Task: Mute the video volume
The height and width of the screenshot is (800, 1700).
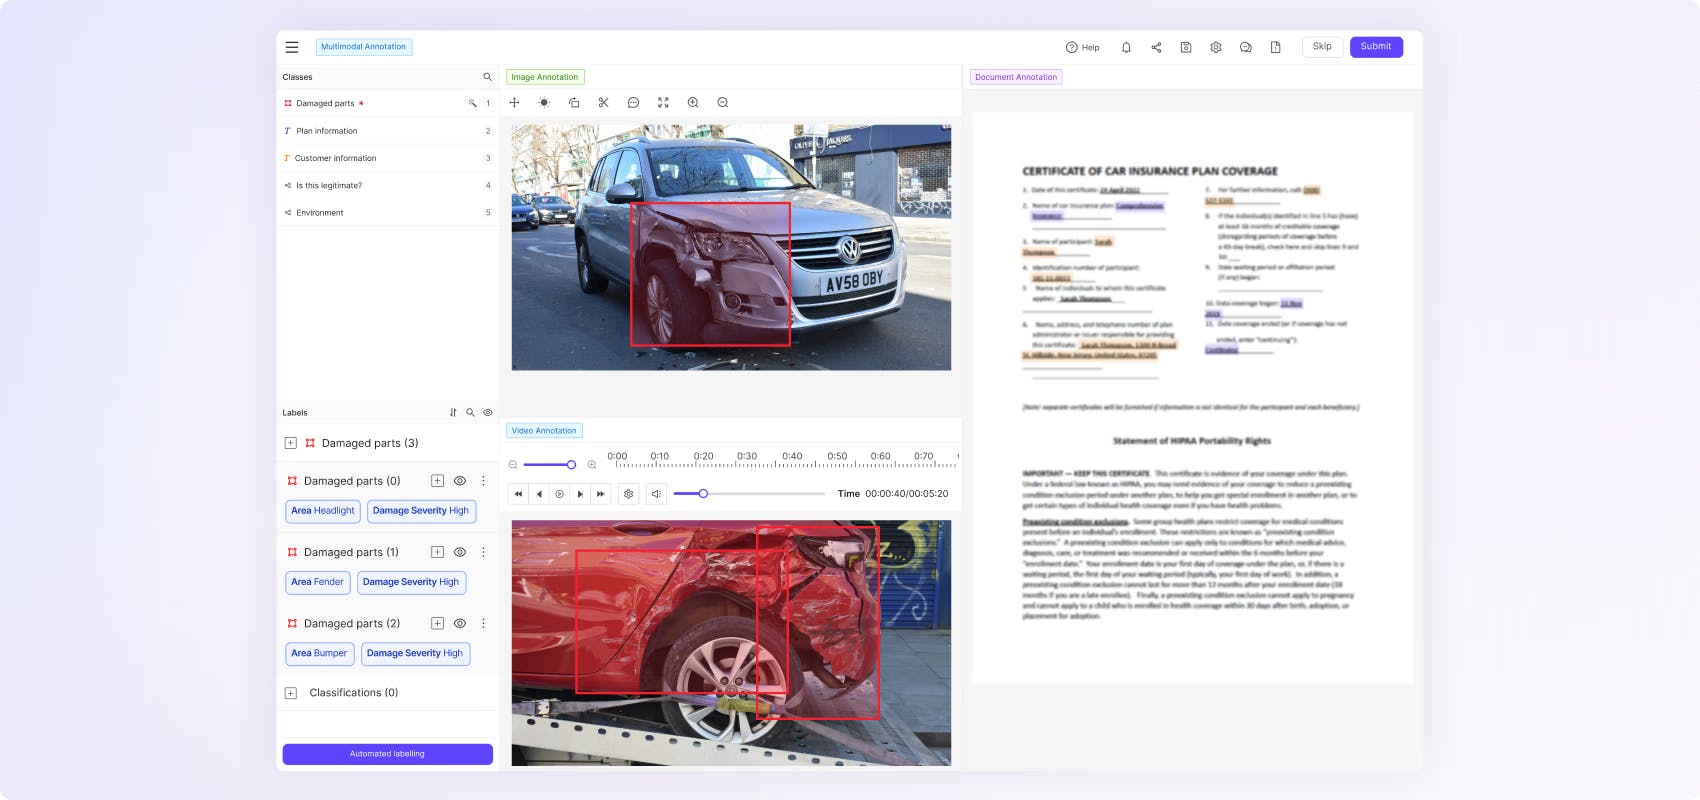Action: click(656, 494)
